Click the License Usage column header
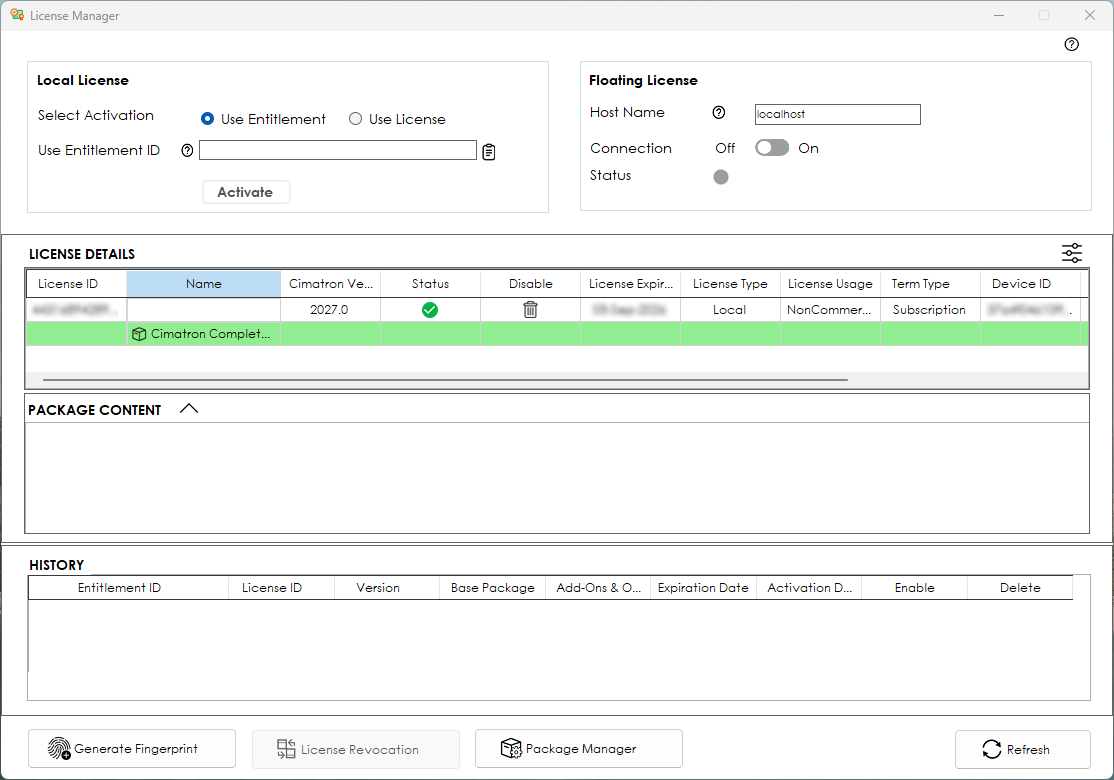Image resolution: width=1114 pixels, height=780 pixels. coord(830,283)
